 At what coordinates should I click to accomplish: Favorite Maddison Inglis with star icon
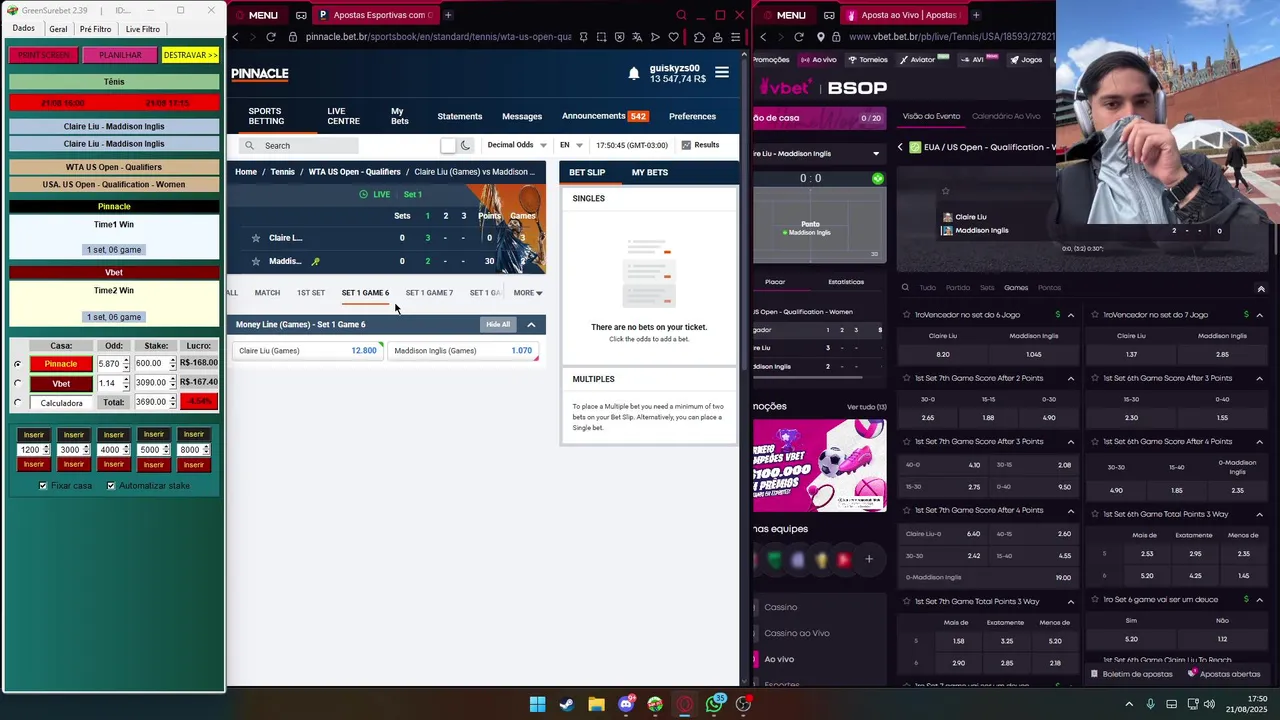pyautogui.click(x=256, y=261)
